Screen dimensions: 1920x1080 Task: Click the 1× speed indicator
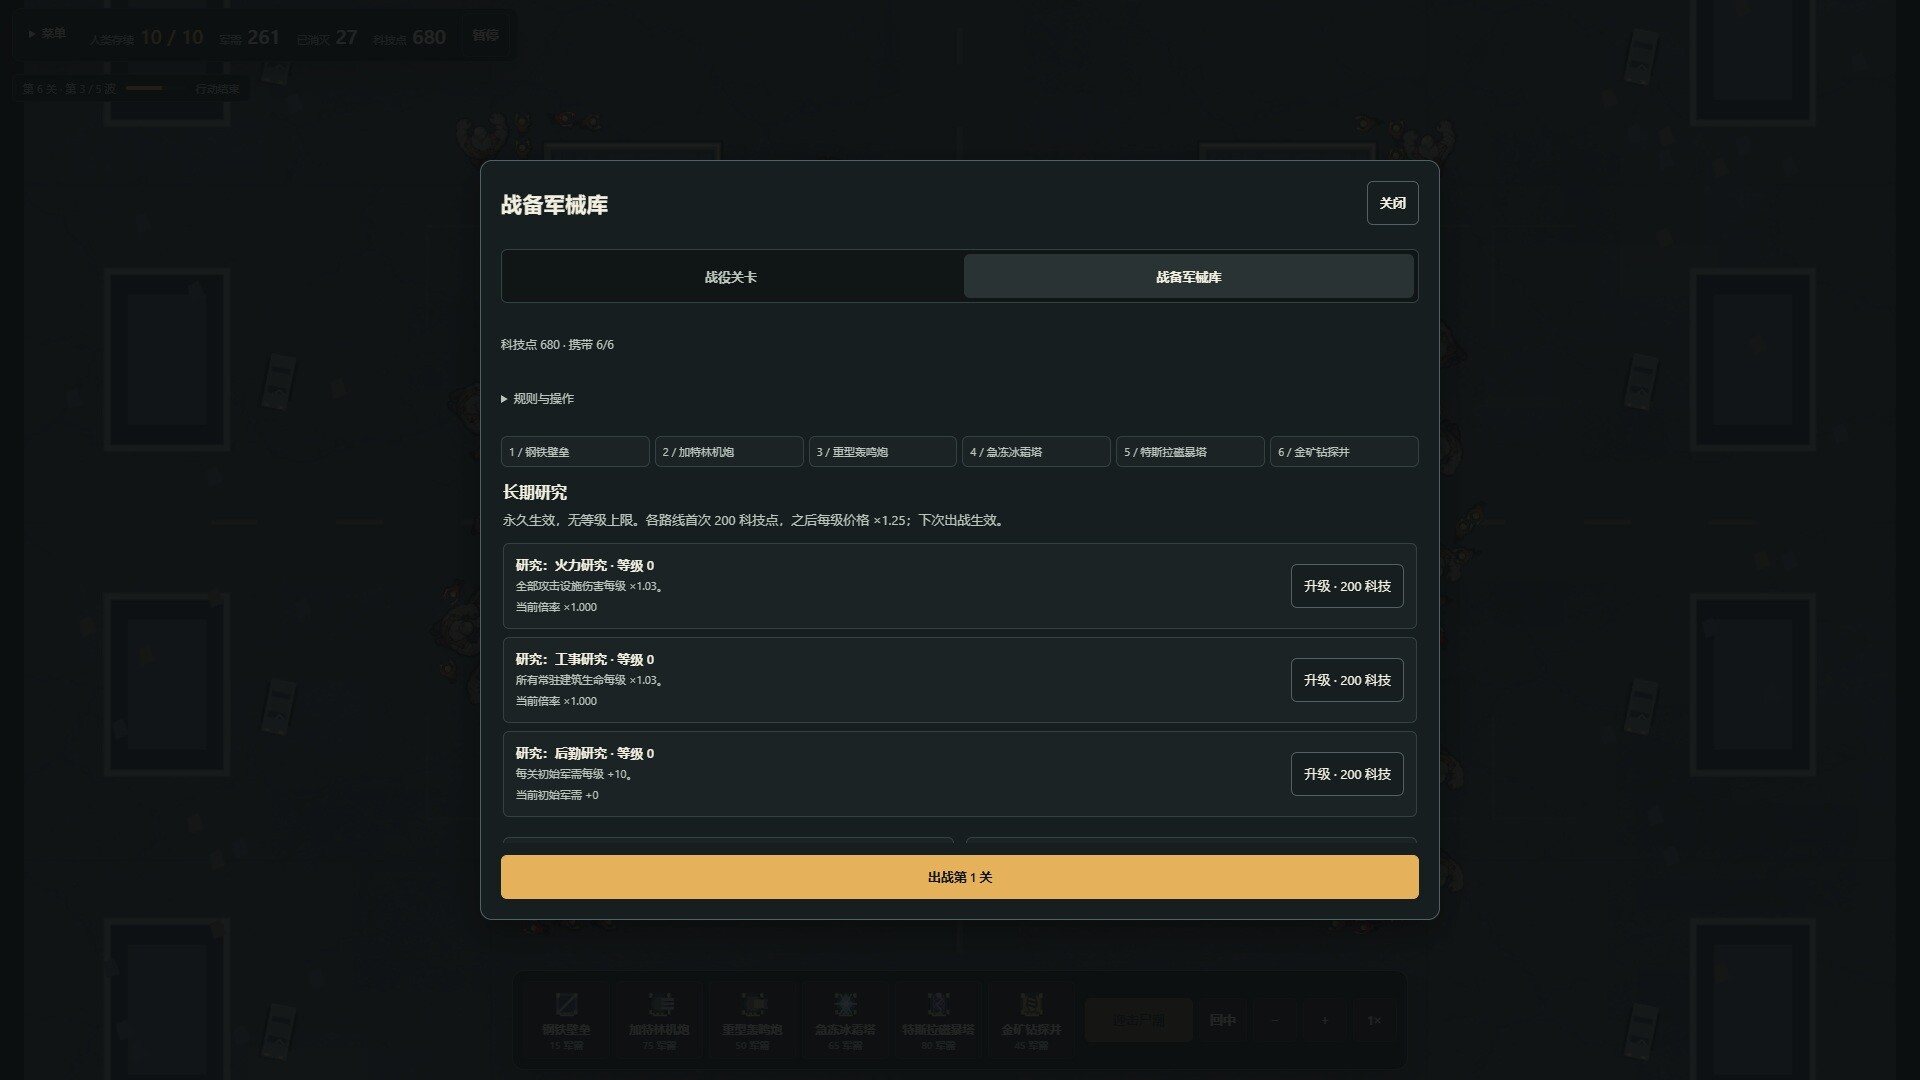click(x=1374, y=1020)
